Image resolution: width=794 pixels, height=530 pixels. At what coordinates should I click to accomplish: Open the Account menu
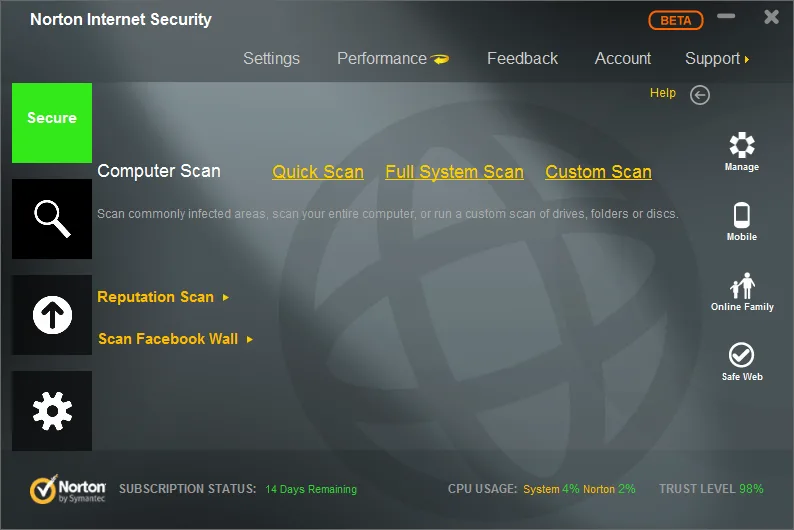(623, 59)
